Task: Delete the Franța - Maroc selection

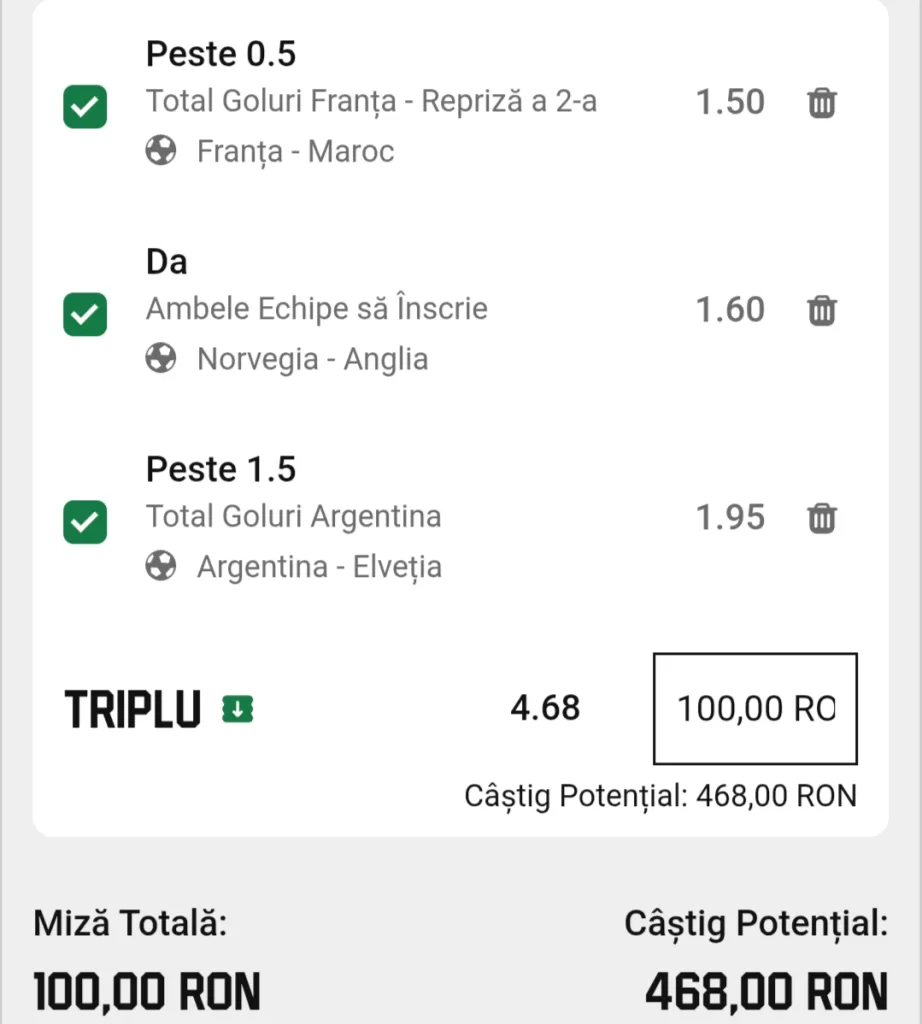Action: coord(821,103)
